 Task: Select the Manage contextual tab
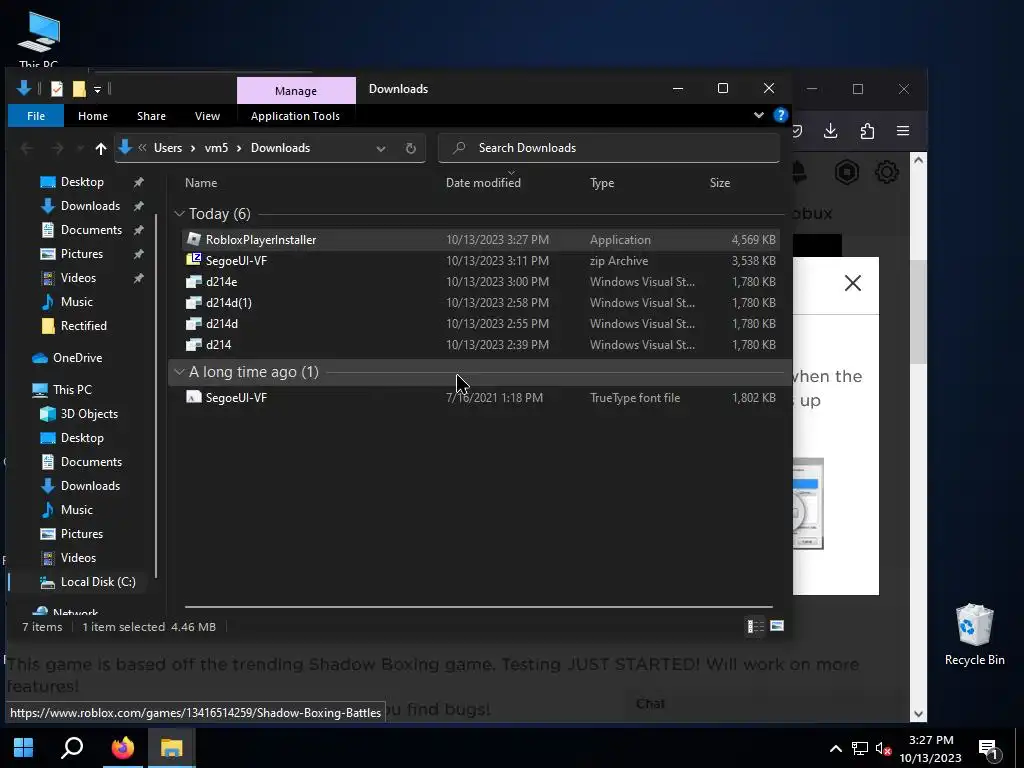click(x=296, y=91)
